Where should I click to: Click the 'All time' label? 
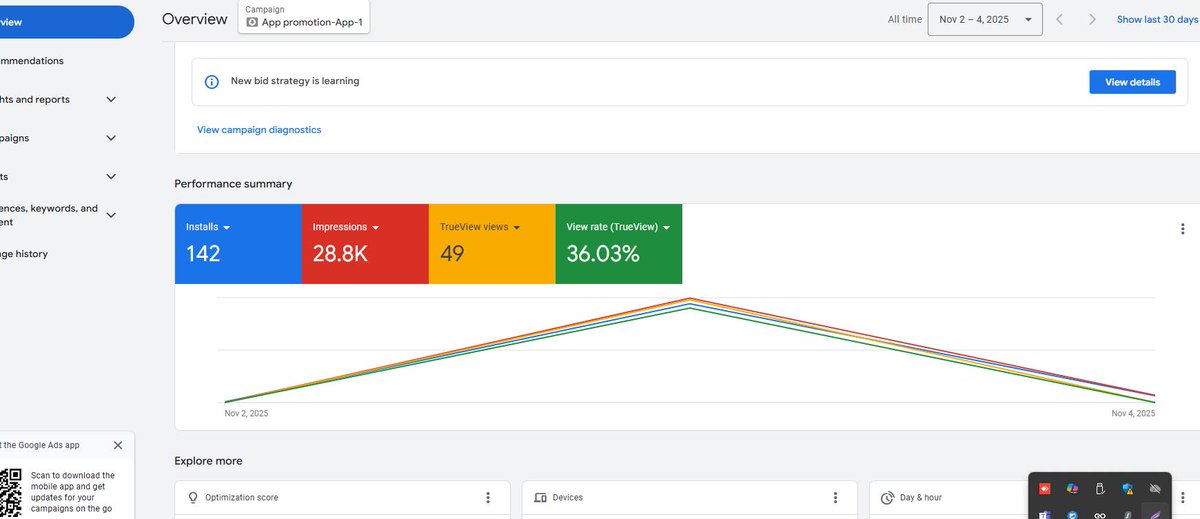pos(905,19)
